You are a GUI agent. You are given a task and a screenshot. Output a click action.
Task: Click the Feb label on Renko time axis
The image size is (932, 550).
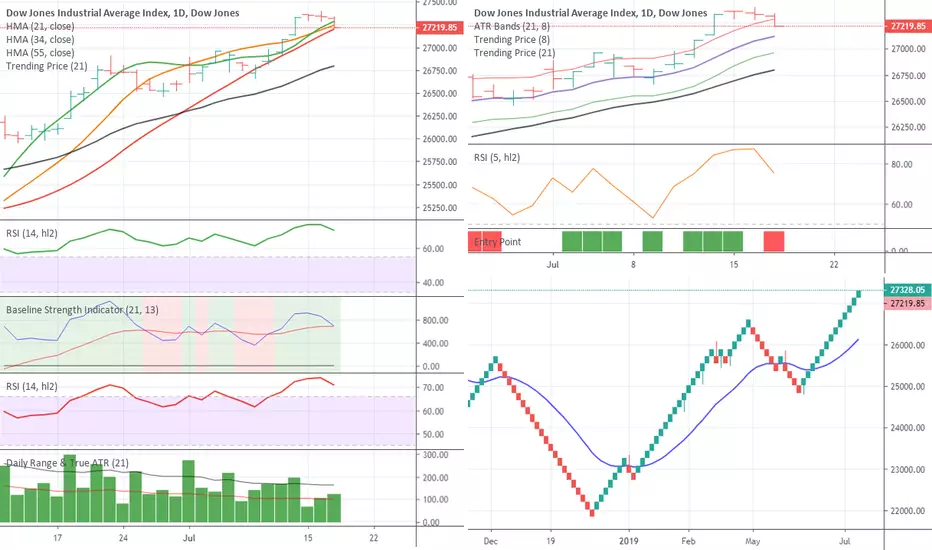point(688,541)
